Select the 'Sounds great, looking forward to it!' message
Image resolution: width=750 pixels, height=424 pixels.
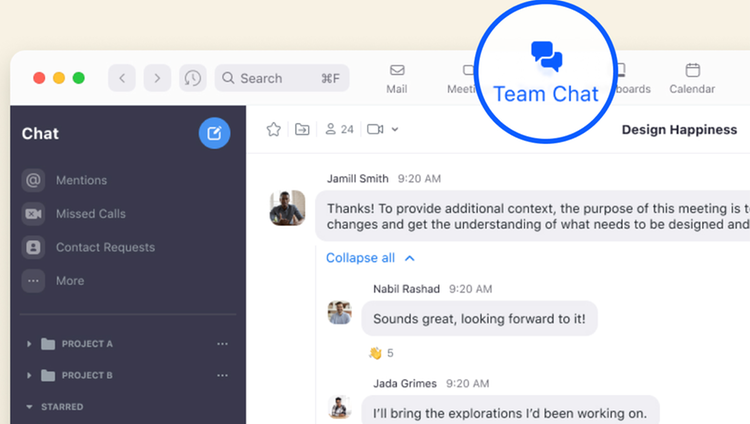pos(479,319)
